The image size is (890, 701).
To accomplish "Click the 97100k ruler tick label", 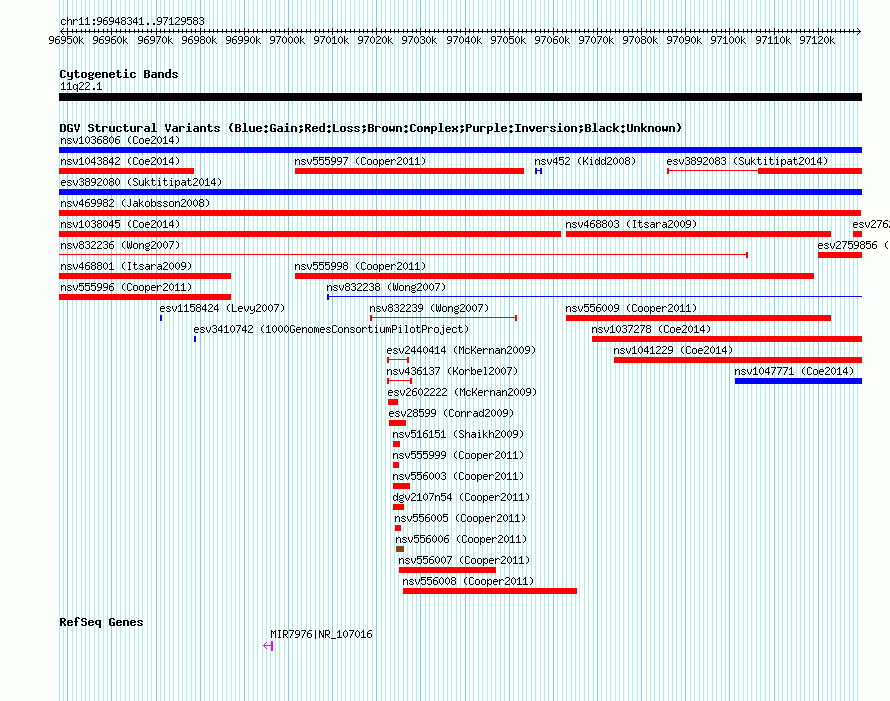I will tap(728, 40).
